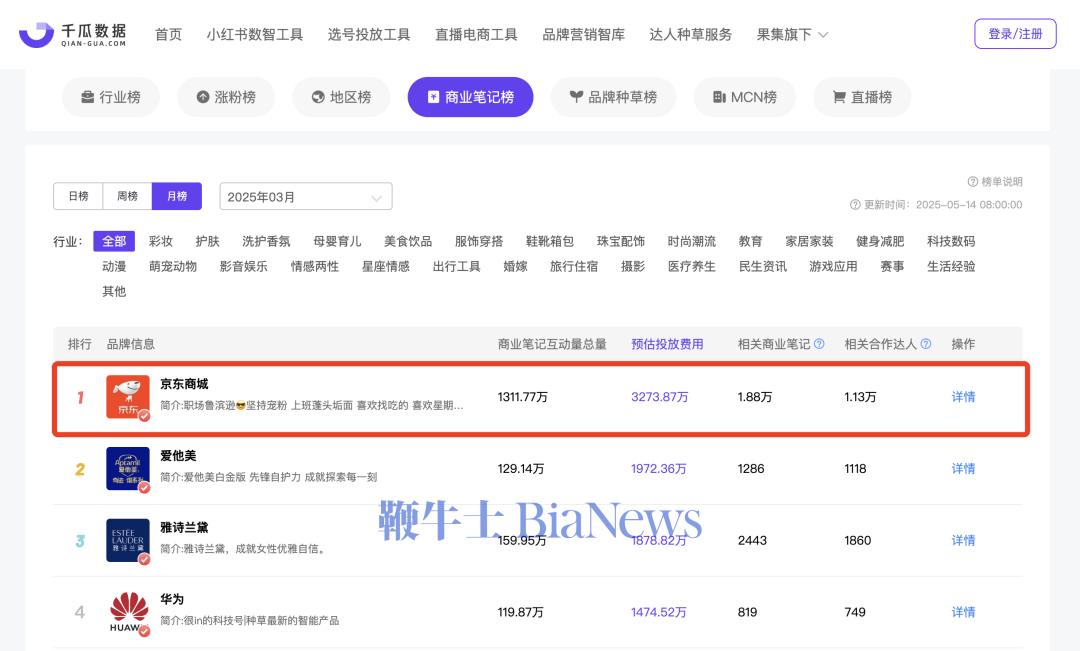1080x651 pixels.
Task: Filter by 服饰穿搭 industry
Action: (479, 241)
